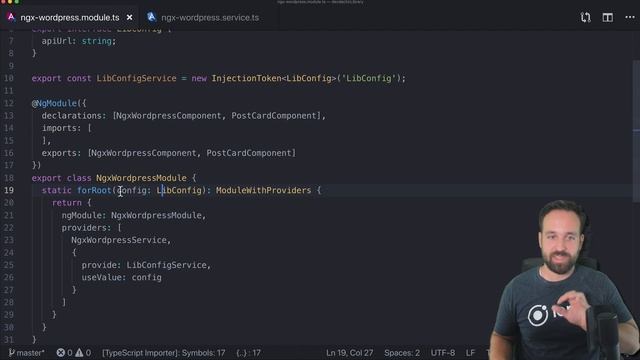This screenshot has height=360, width=640.
Task: Open the ngx-wordpress.service.ts tab
Action: click(210, 18)
